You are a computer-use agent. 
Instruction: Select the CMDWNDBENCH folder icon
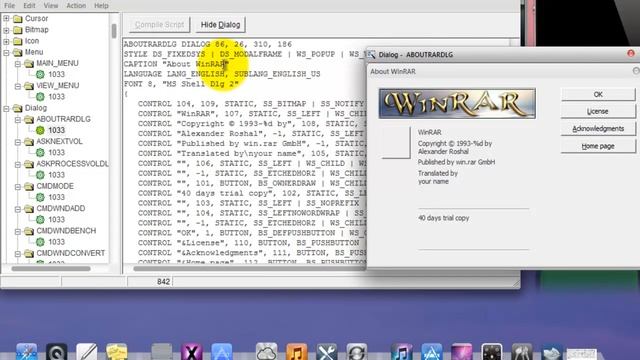[29, 231]
